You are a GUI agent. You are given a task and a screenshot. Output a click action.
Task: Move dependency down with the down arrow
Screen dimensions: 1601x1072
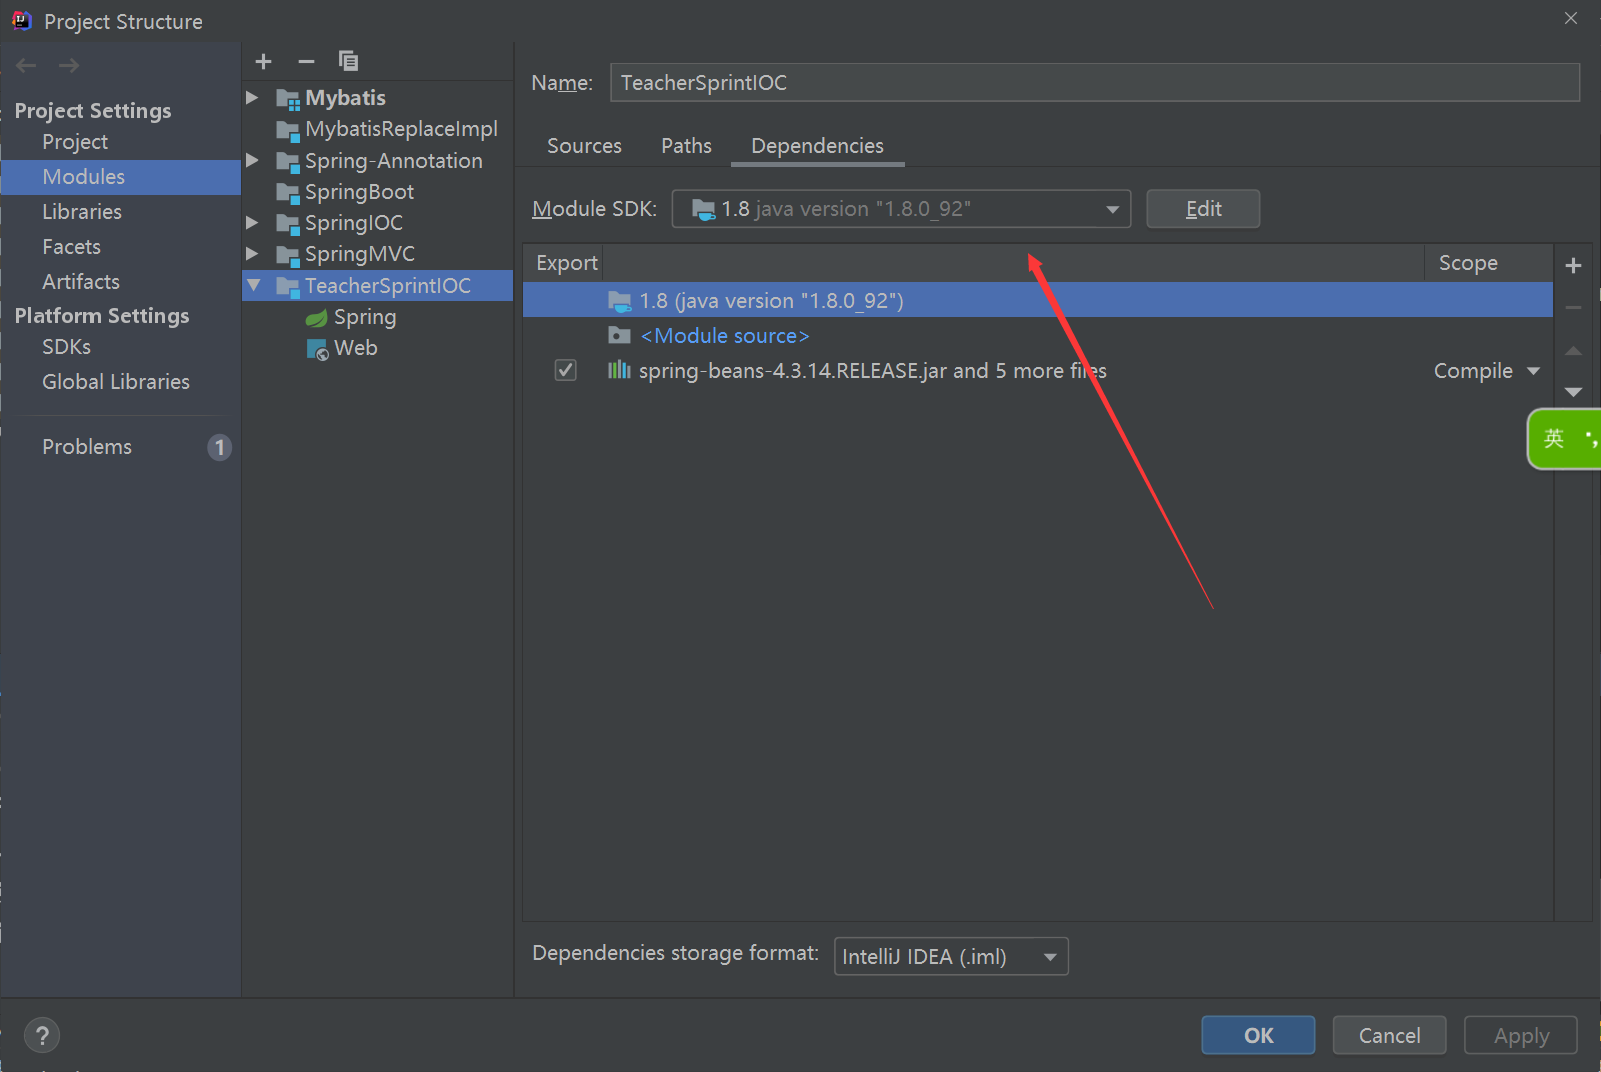pyautogui.click(x=1573, y=392)
